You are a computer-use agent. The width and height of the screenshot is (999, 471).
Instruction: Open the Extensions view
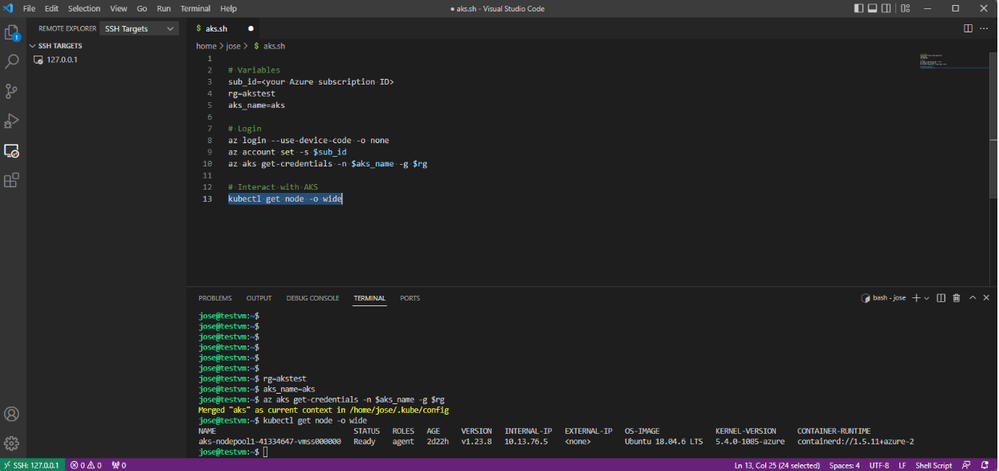tap(11, 180)
